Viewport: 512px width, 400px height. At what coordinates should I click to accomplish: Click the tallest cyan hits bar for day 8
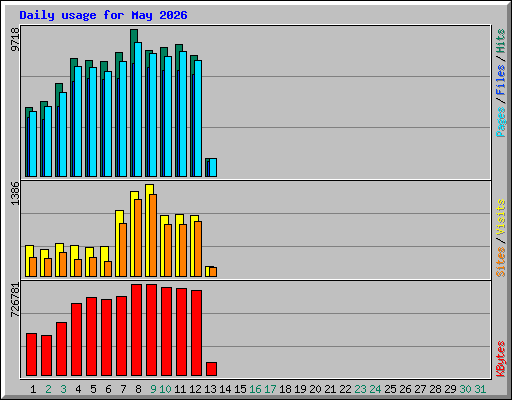click(138, 109)
